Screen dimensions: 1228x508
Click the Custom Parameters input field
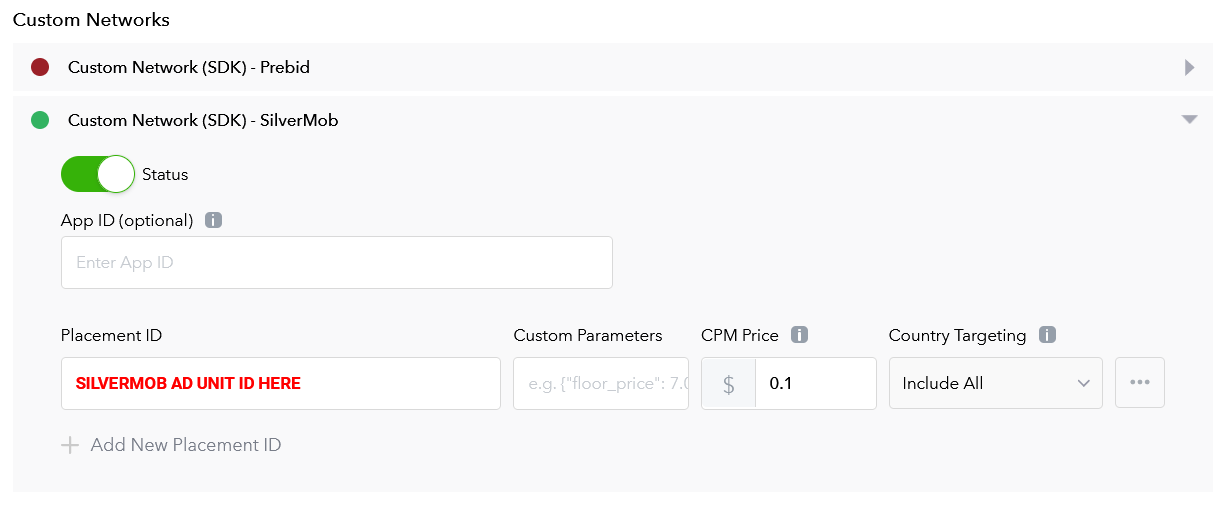(x=600, y=383)
